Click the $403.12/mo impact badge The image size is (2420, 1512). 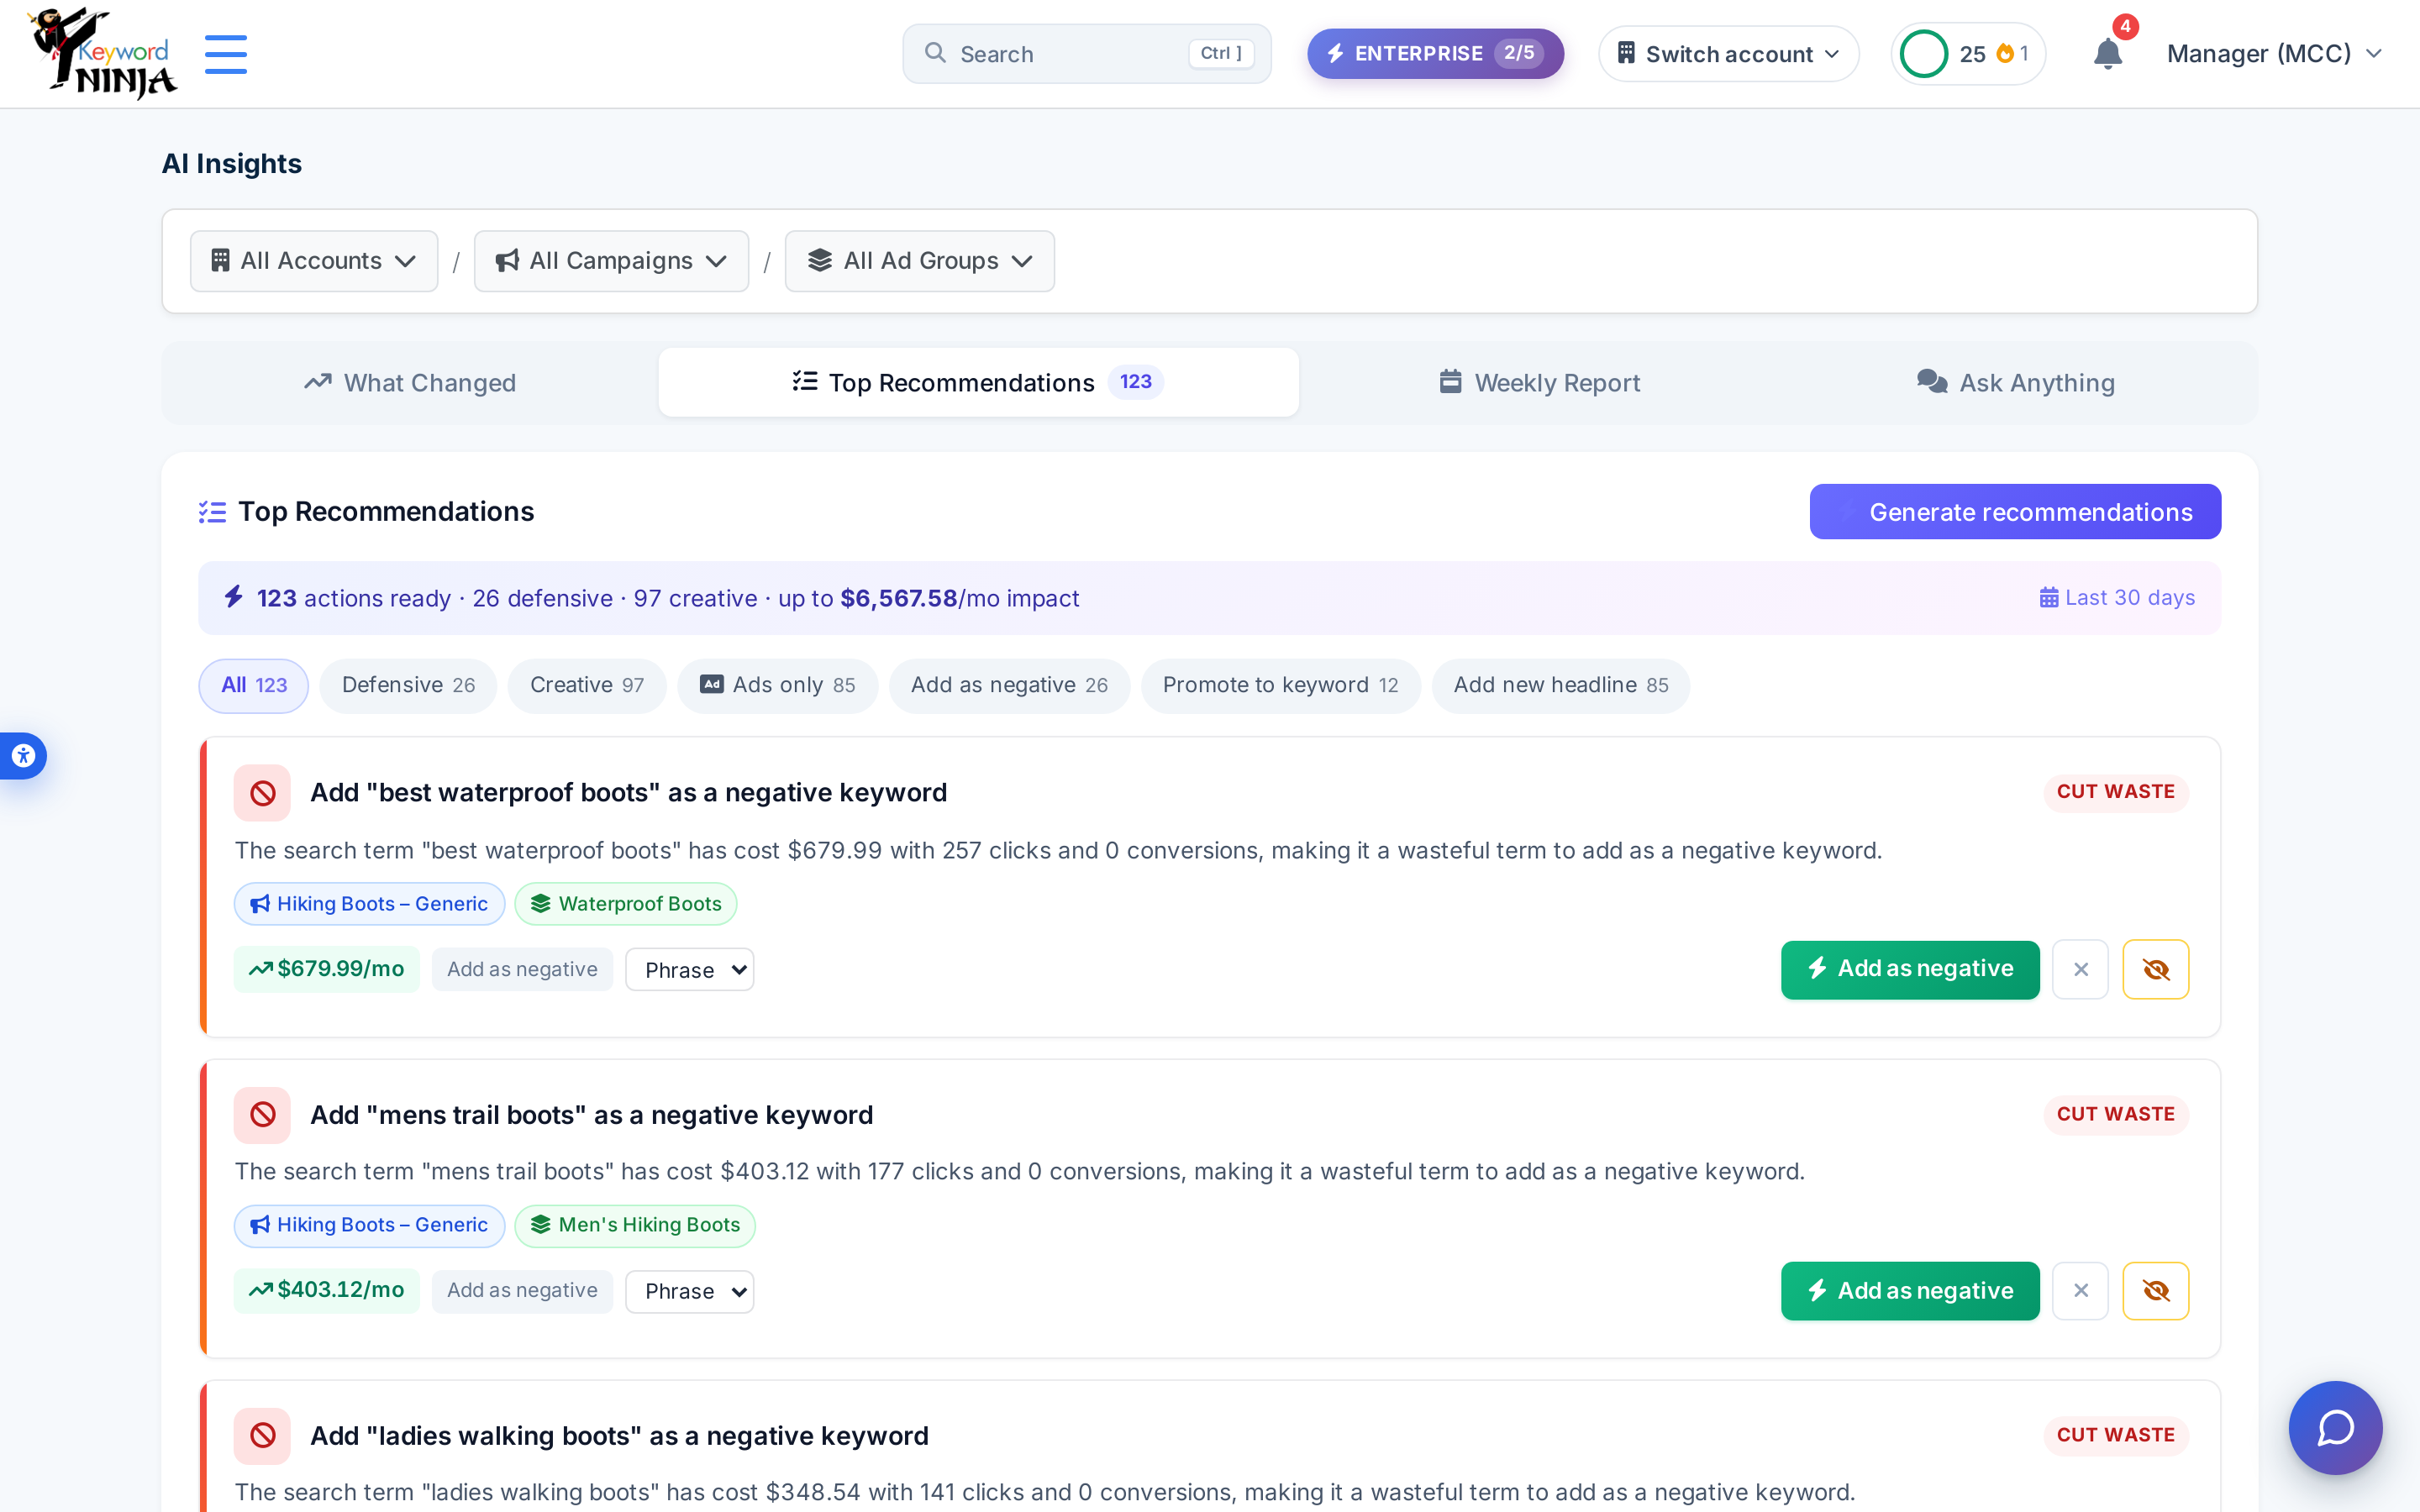(327, 1290)
